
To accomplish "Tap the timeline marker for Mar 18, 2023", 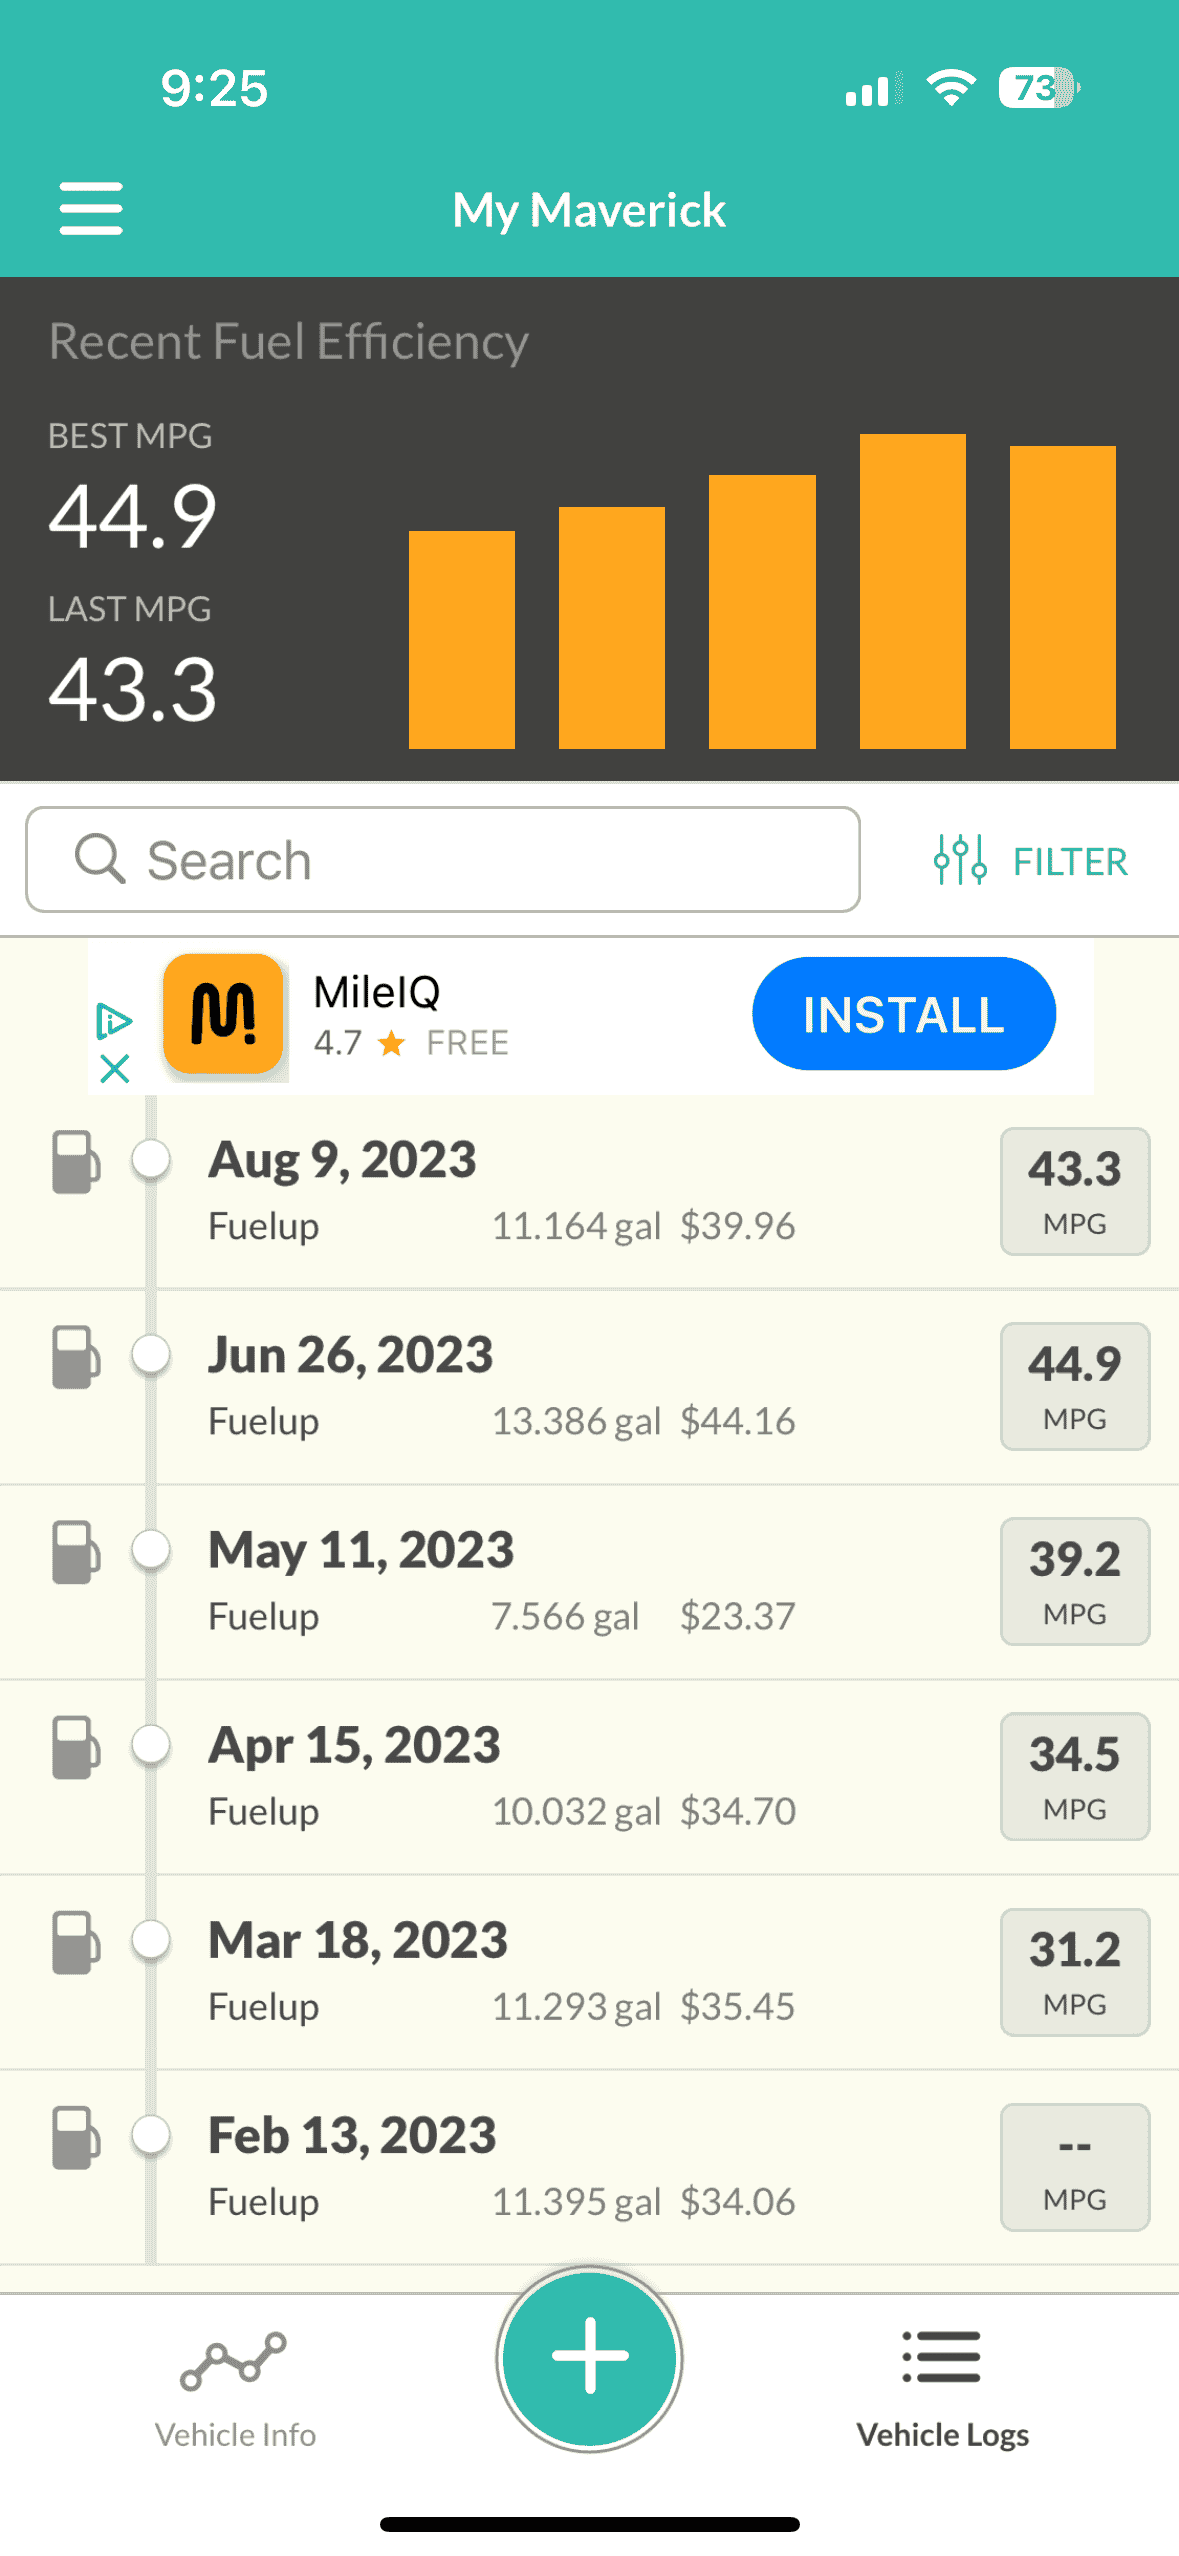I will click(x=151, y=1939).
